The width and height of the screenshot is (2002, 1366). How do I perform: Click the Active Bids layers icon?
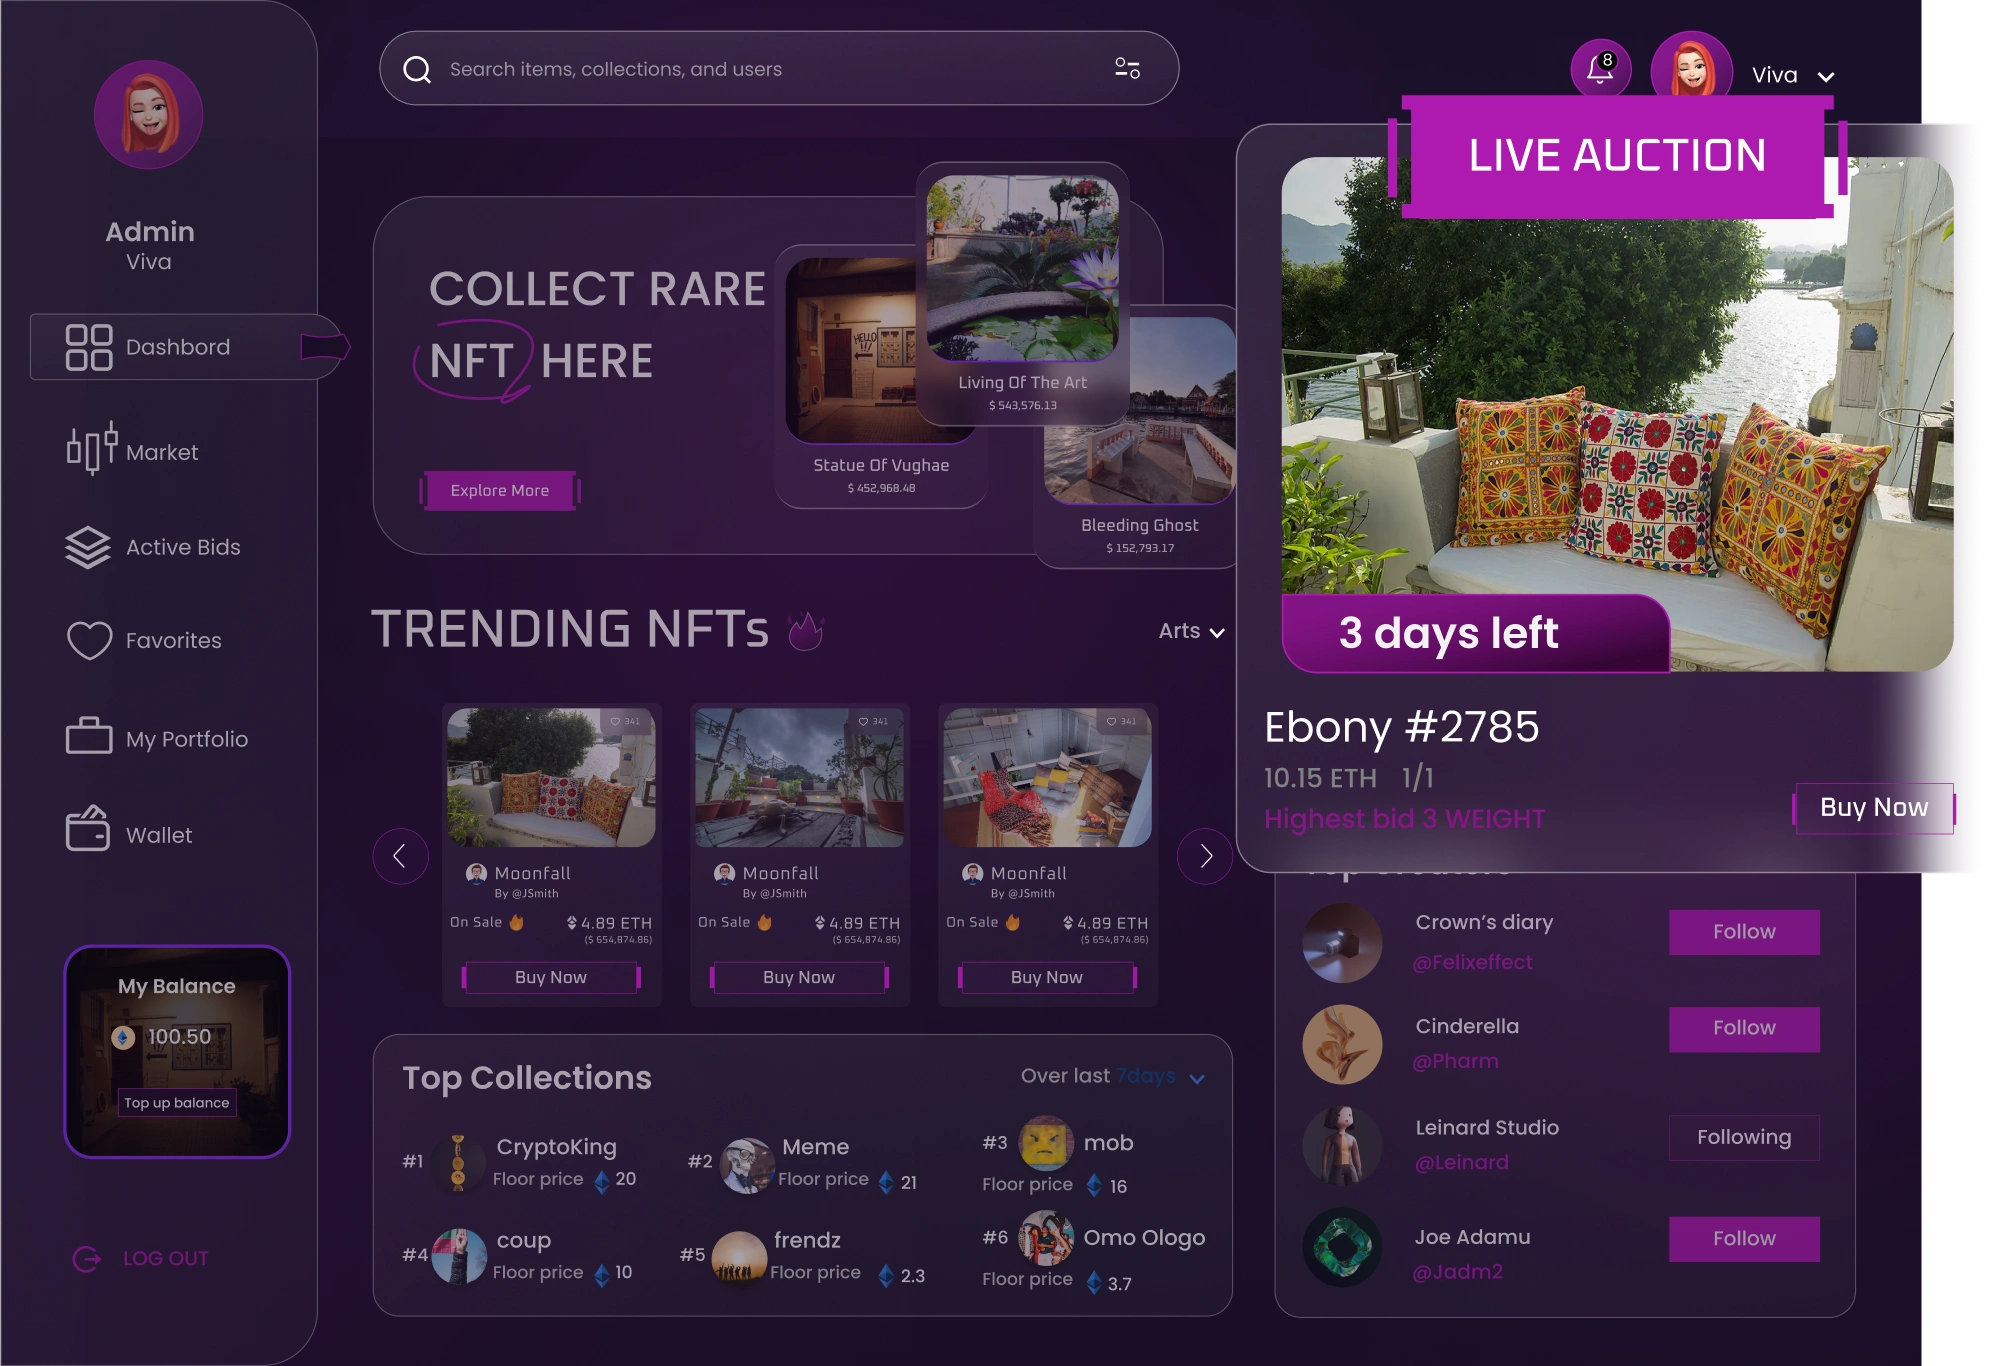[x=88, y=547]
